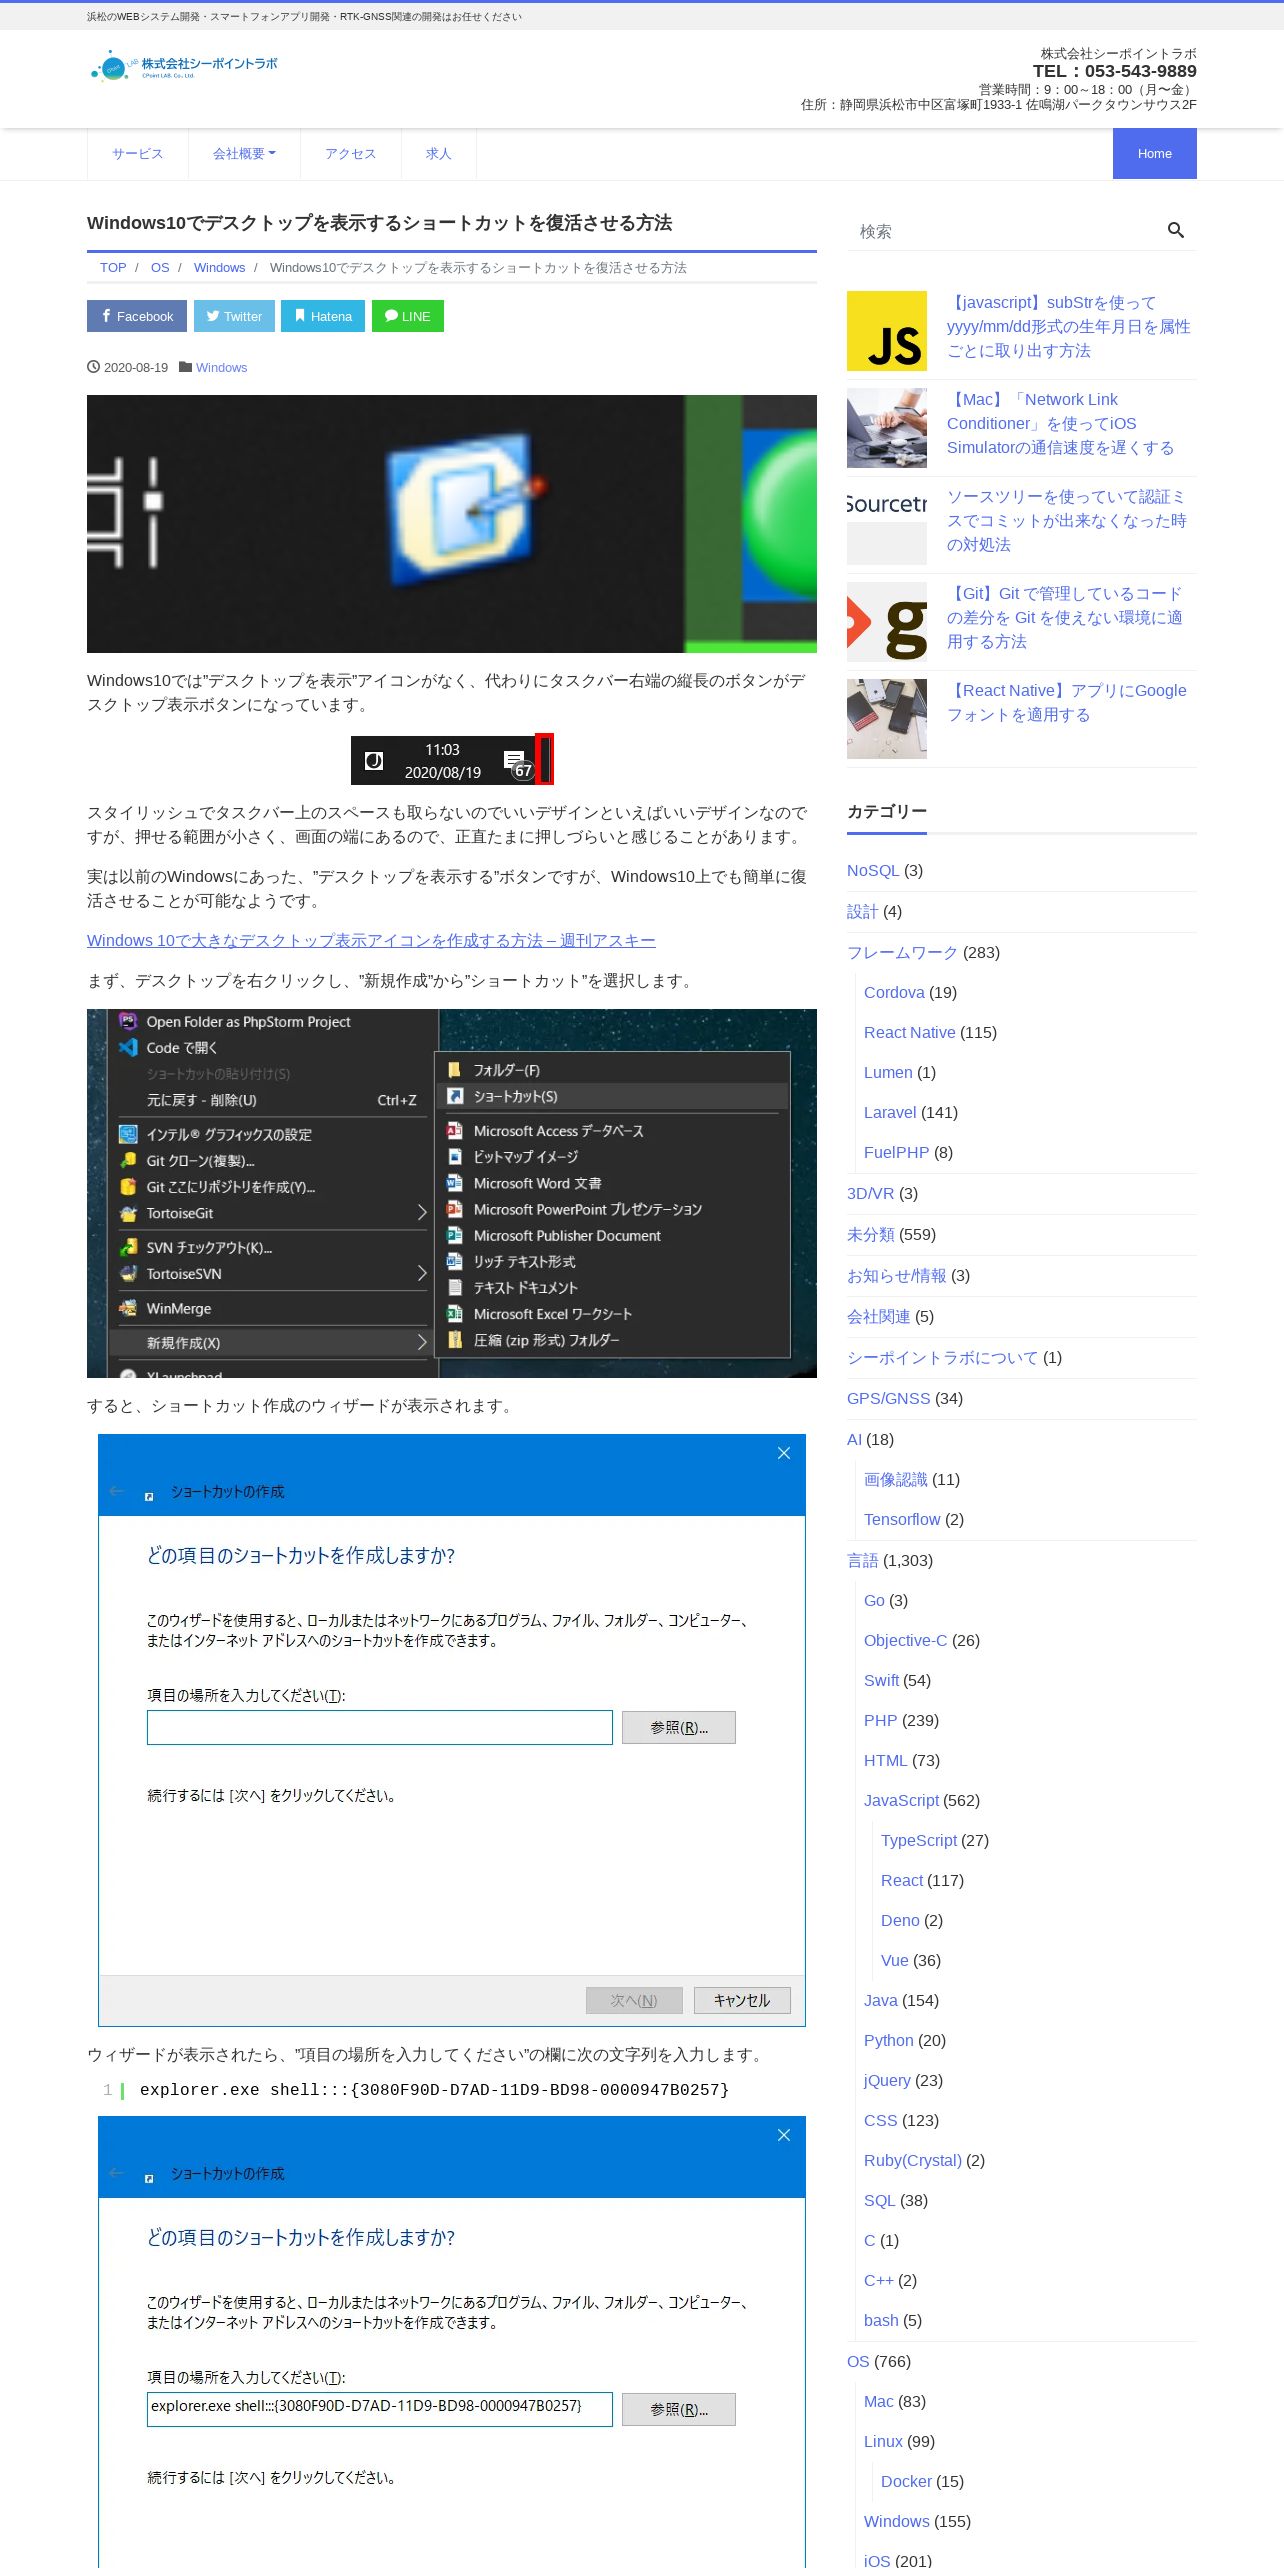Open the Laravel category
The image size is (1284, 2568).
[x=890, y=1113]
